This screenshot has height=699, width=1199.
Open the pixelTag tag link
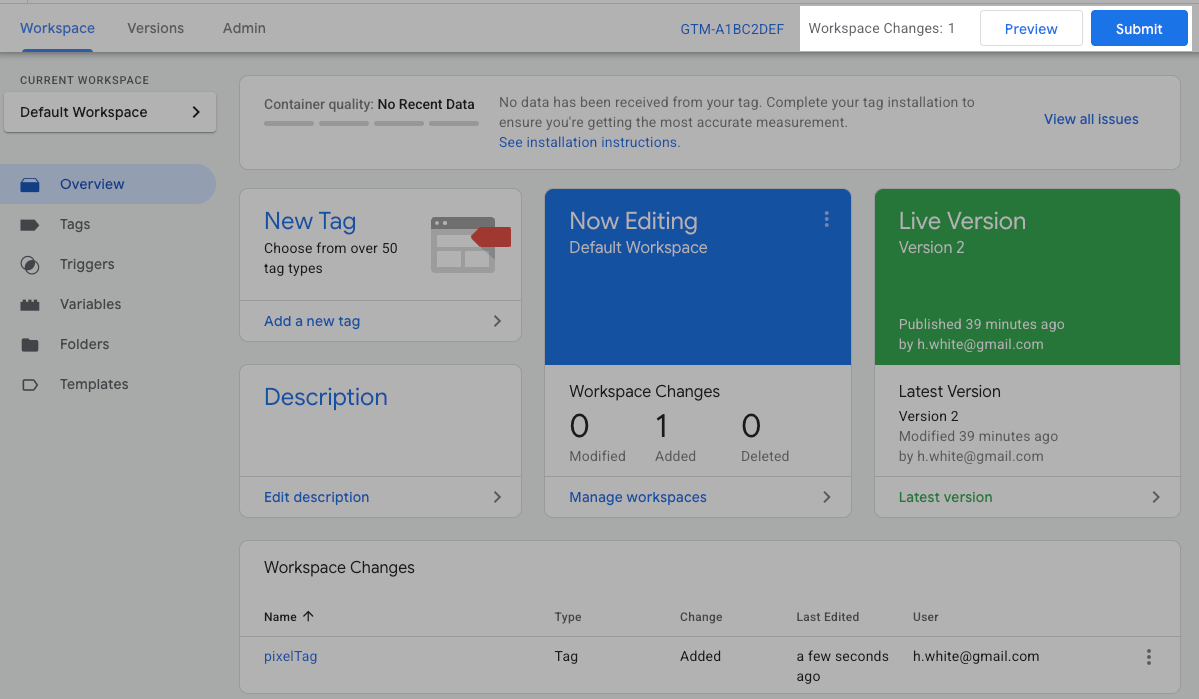[x=290, y=656]
